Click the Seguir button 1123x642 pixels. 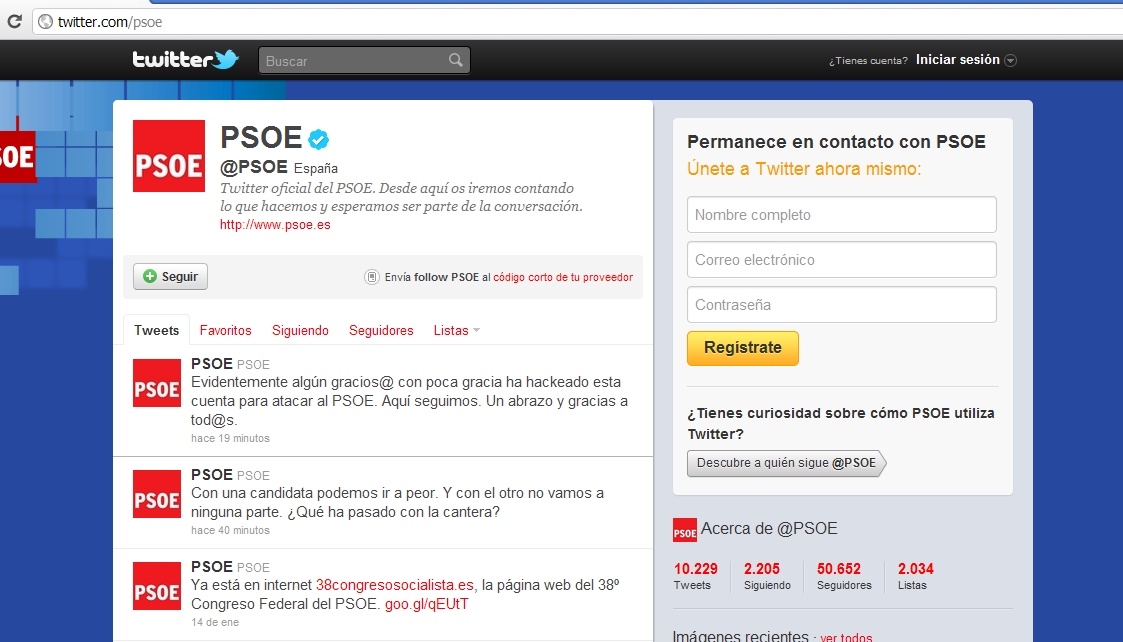170,277
